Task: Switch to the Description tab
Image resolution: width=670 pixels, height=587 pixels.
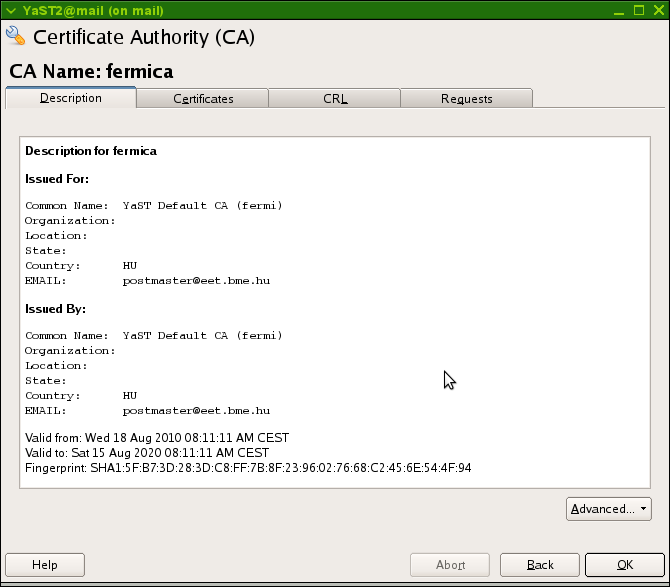Action: (71, 98)
